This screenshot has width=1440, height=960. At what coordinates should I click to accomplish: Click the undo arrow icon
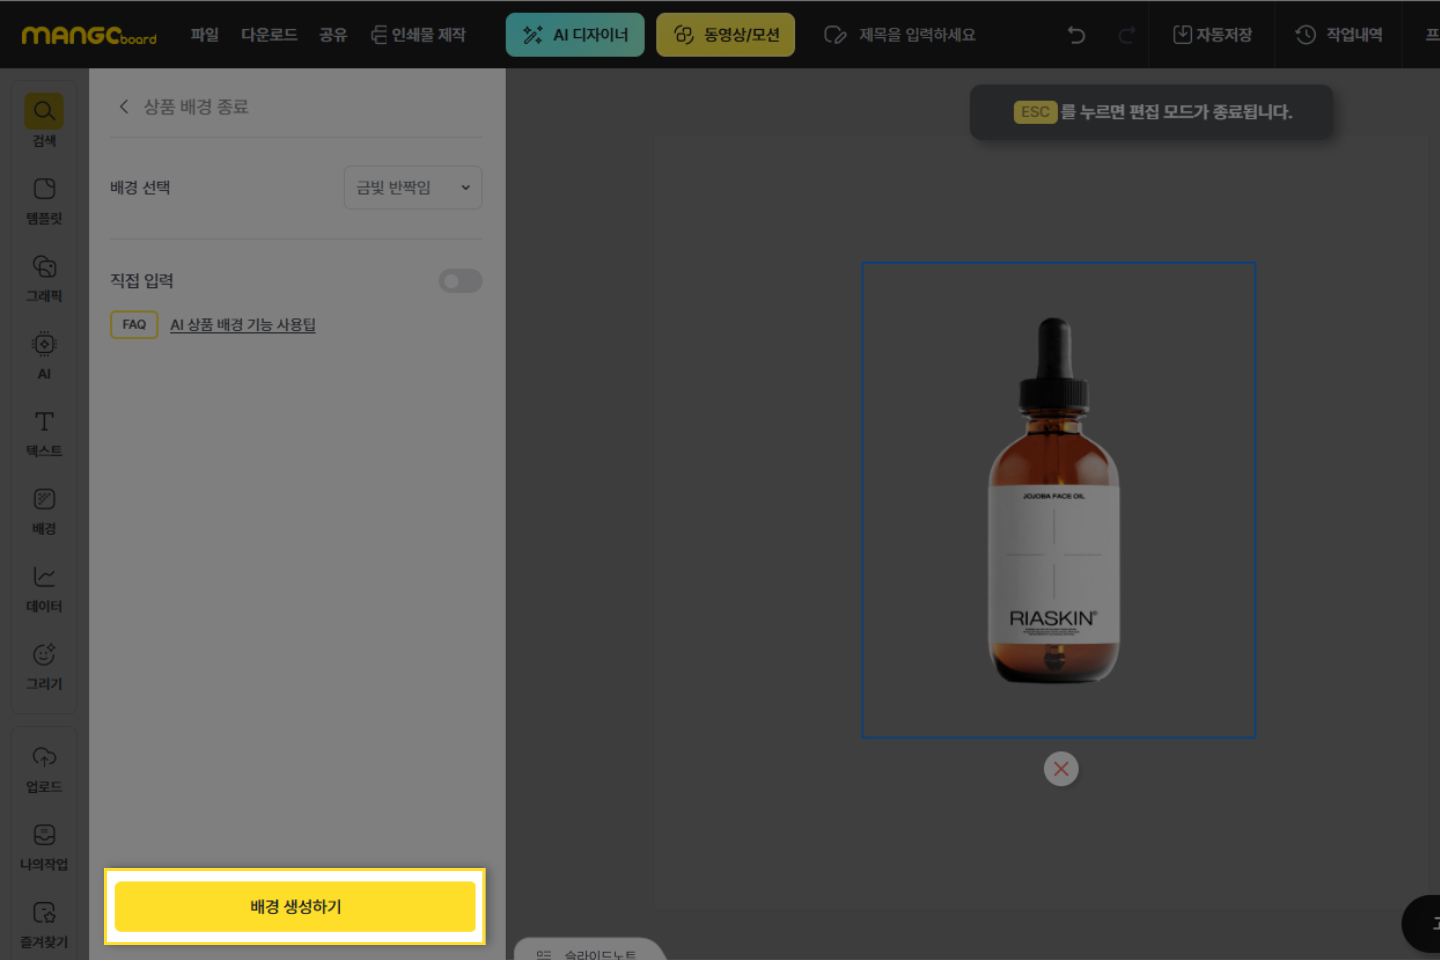(1076, 35)
